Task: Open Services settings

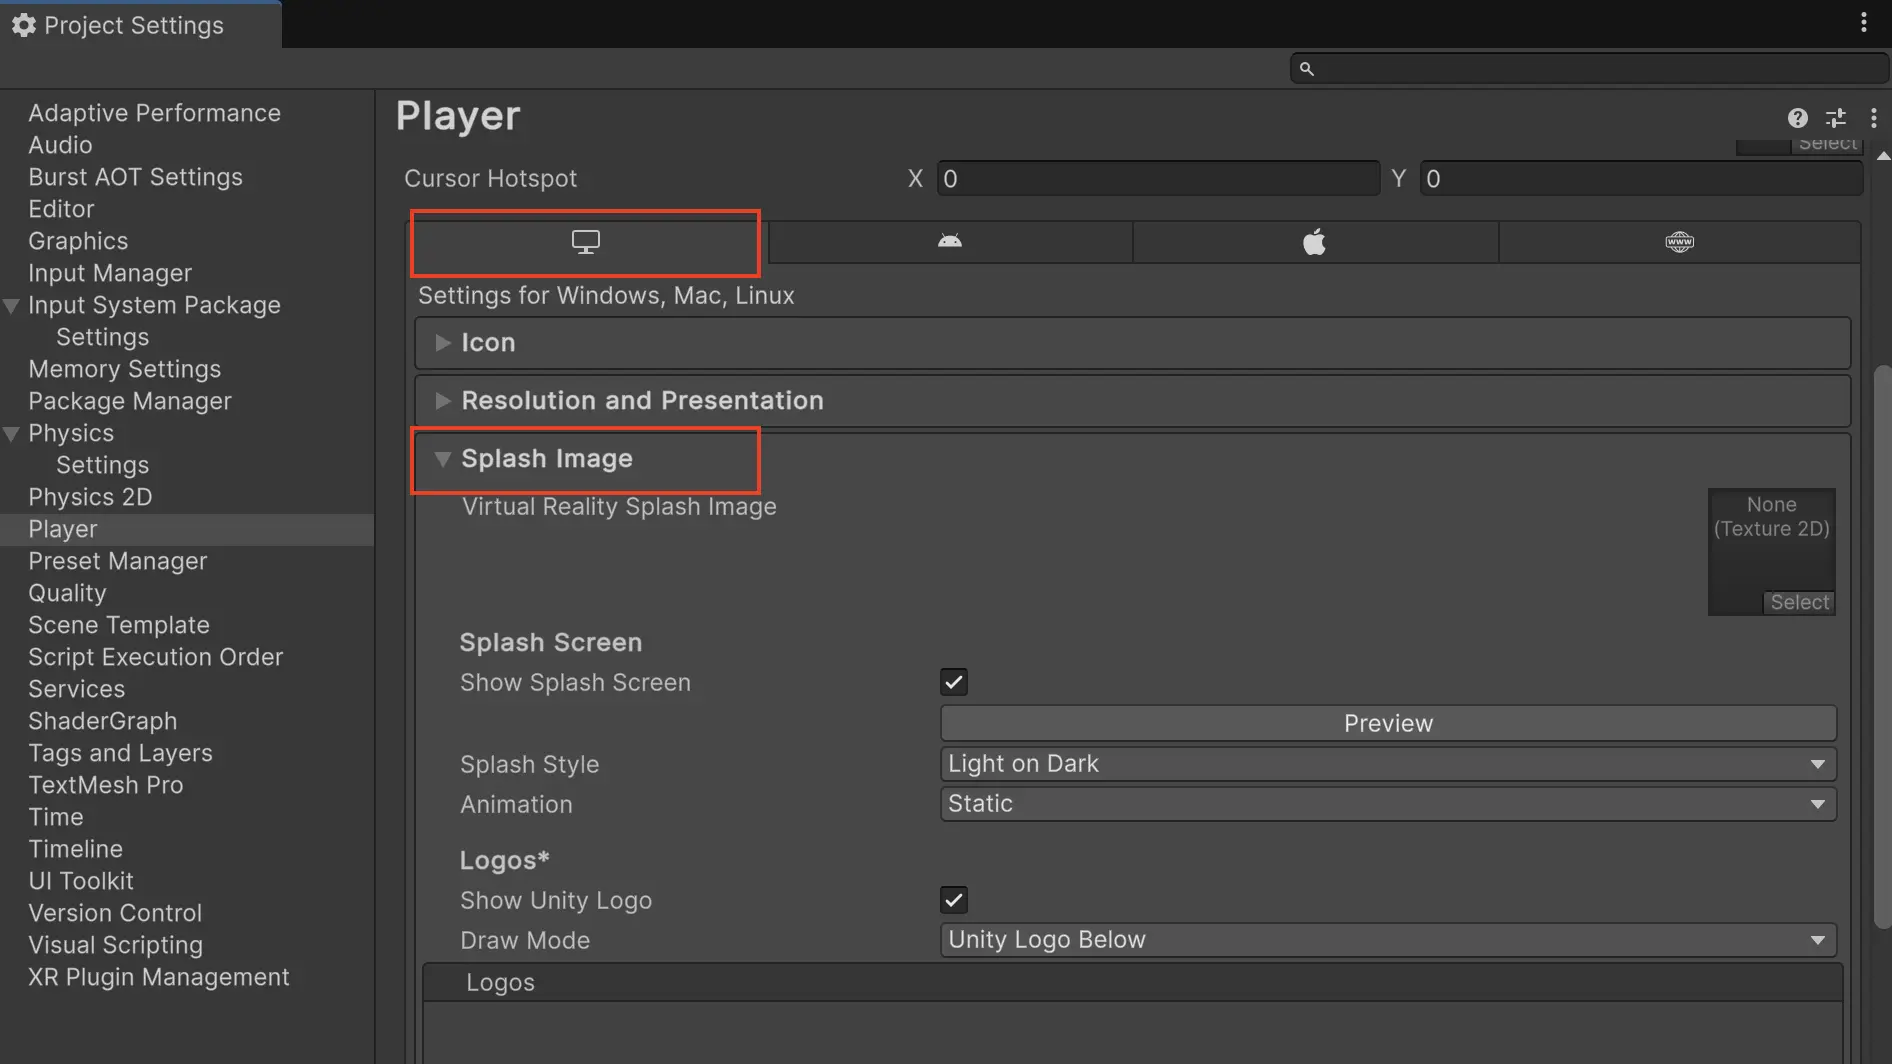Action: [76, 689]
